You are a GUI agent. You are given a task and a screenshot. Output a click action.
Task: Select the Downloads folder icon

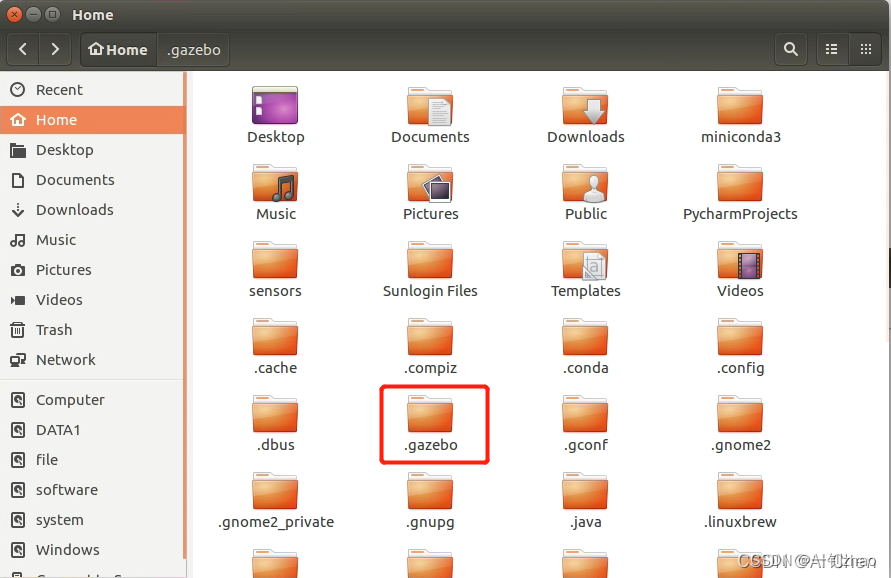pyautogui.click(x=585, y=115)
